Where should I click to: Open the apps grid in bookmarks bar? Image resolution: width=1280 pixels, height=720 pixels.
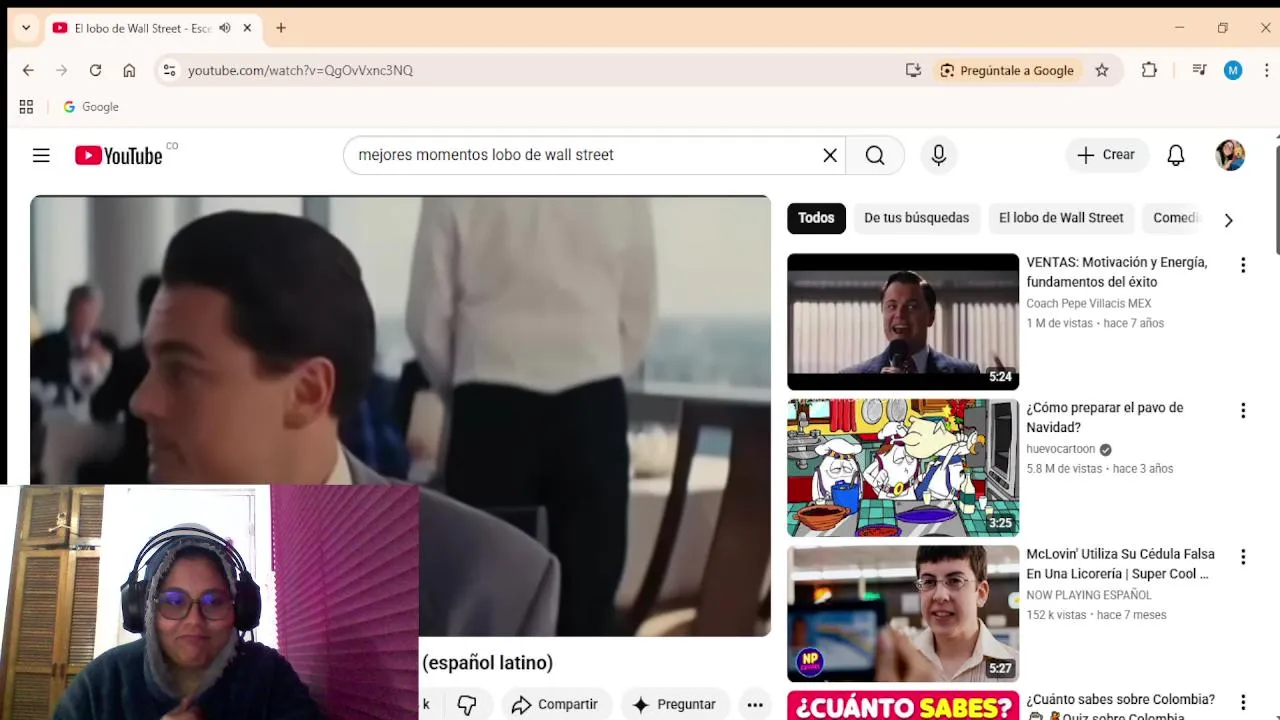[26, 107]
